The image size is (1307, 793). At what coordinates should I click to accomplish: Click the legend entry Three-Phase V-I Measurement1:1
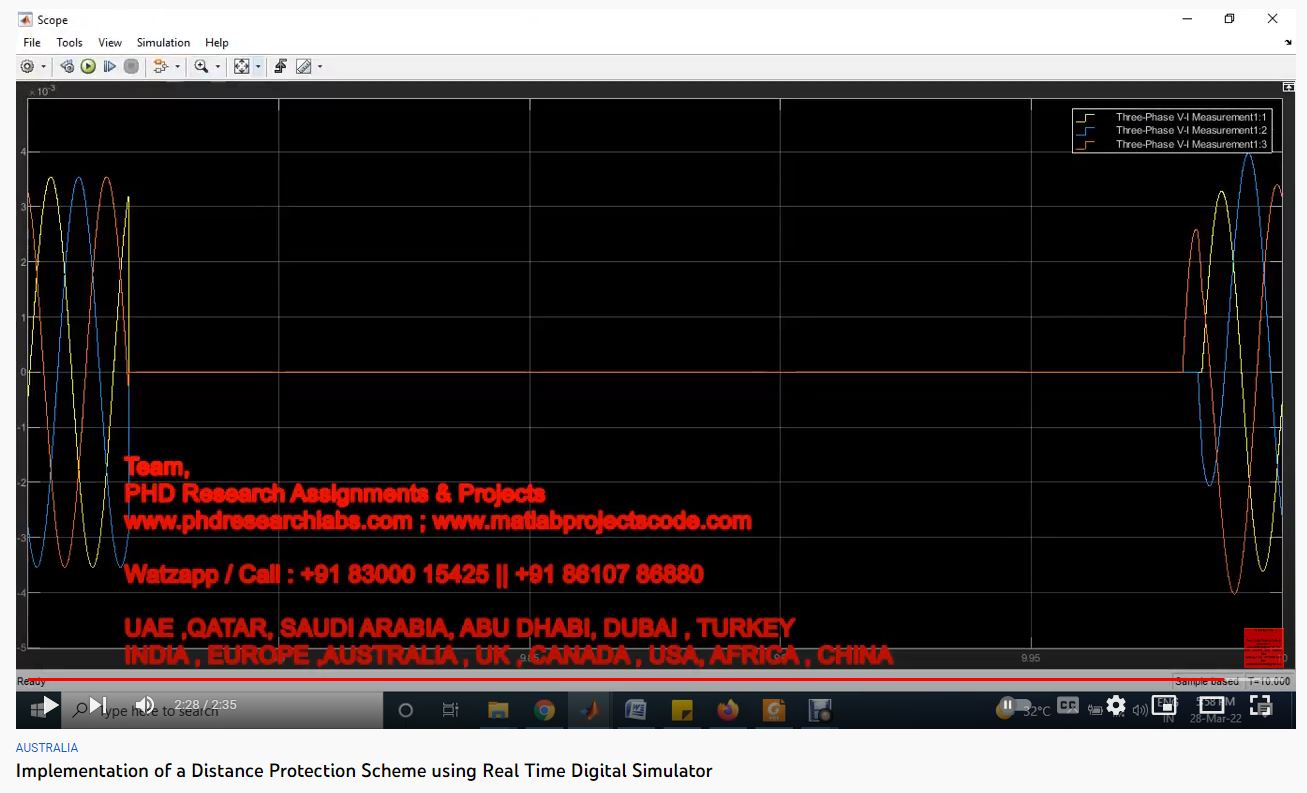pyautogui.click(x=1190, y=117)
